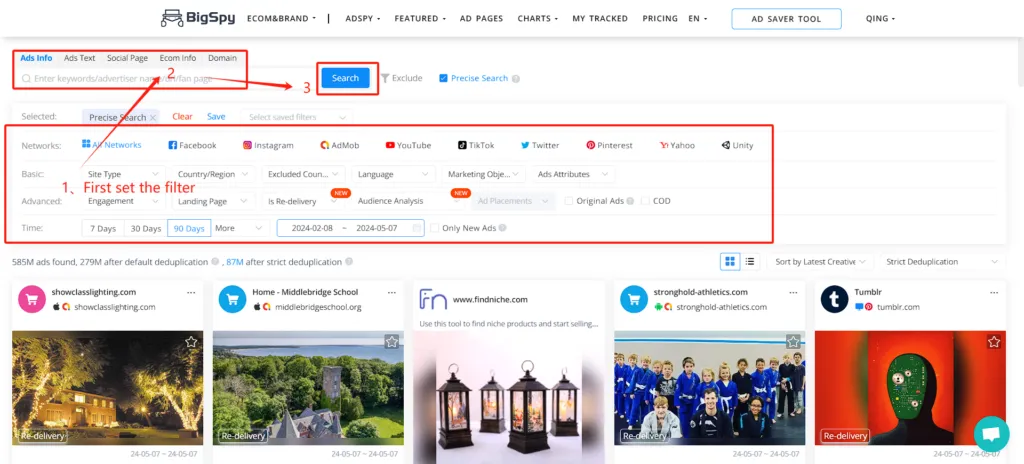This screenshot has height=464, width=1024.
Task: Open the date range calendar icon
Action: click(417, 228)
